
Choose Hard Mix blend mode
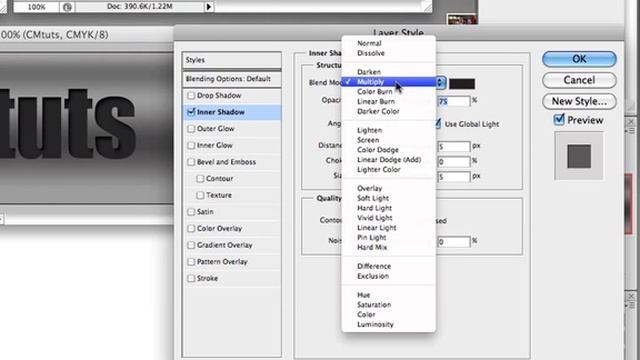pyautogui.click(x=389, y=247)
